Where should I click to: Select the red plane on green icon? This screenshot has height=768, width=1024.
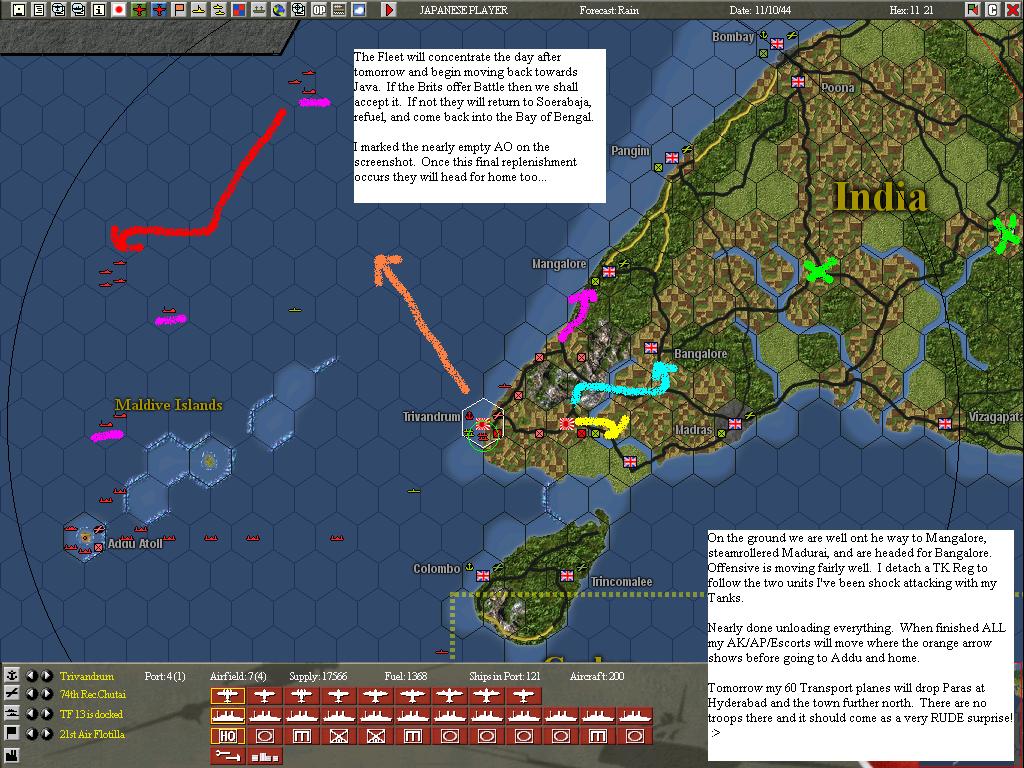pyautogui.click(x=139, y=10)
